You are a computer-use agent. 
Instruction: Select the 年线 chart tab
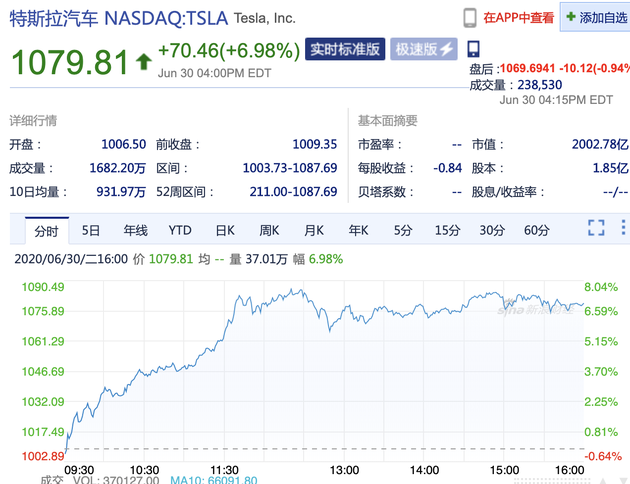coord(135,231)
